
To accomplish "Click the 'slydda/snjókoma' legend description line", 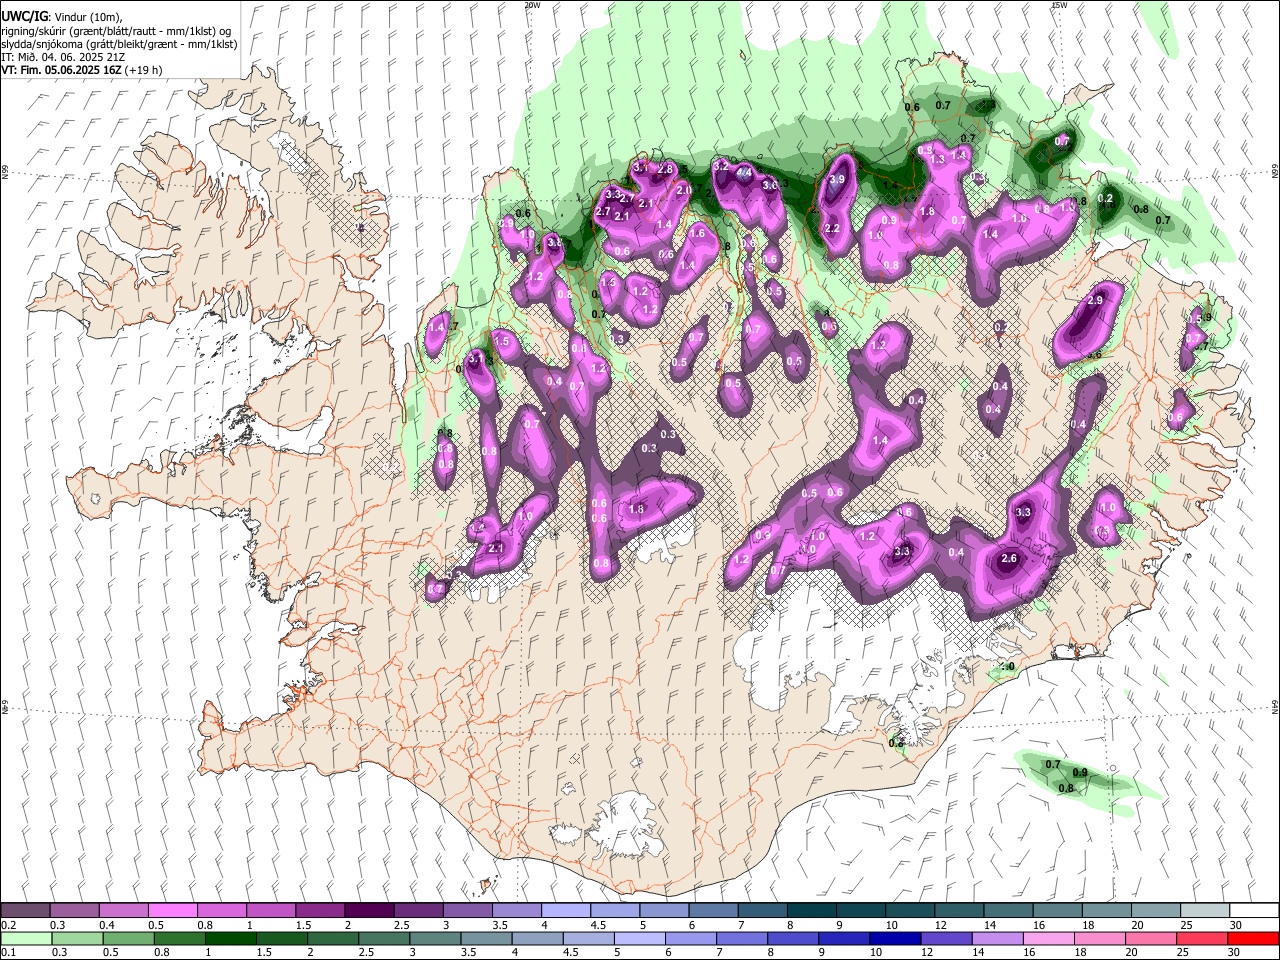I will [x=119, y=44].
